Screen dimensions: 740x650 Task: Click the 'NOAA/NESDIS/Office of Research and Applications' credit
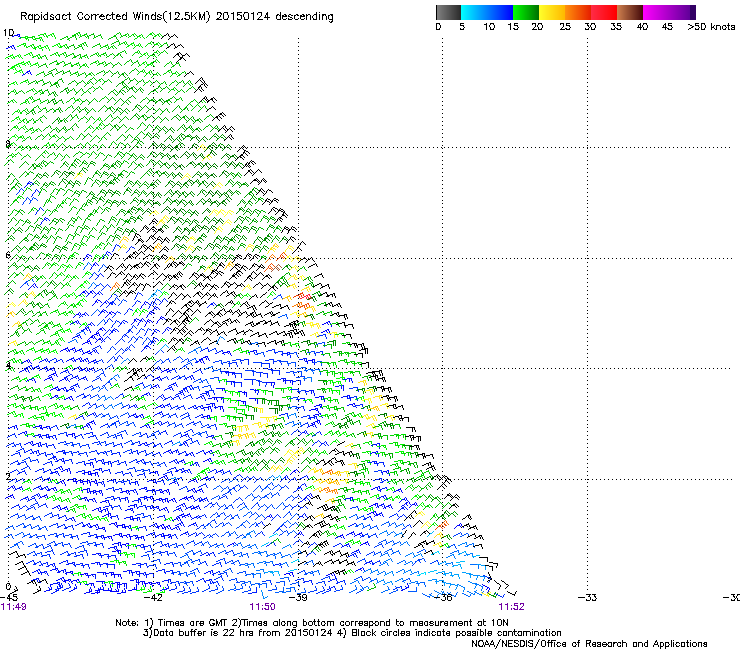coord(589,644)
